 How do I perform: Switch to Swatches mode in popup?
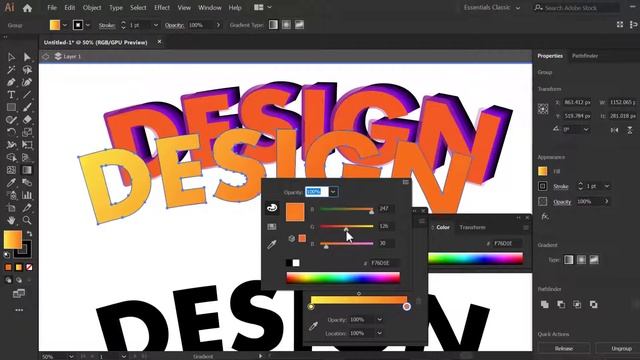click(272, 227)
